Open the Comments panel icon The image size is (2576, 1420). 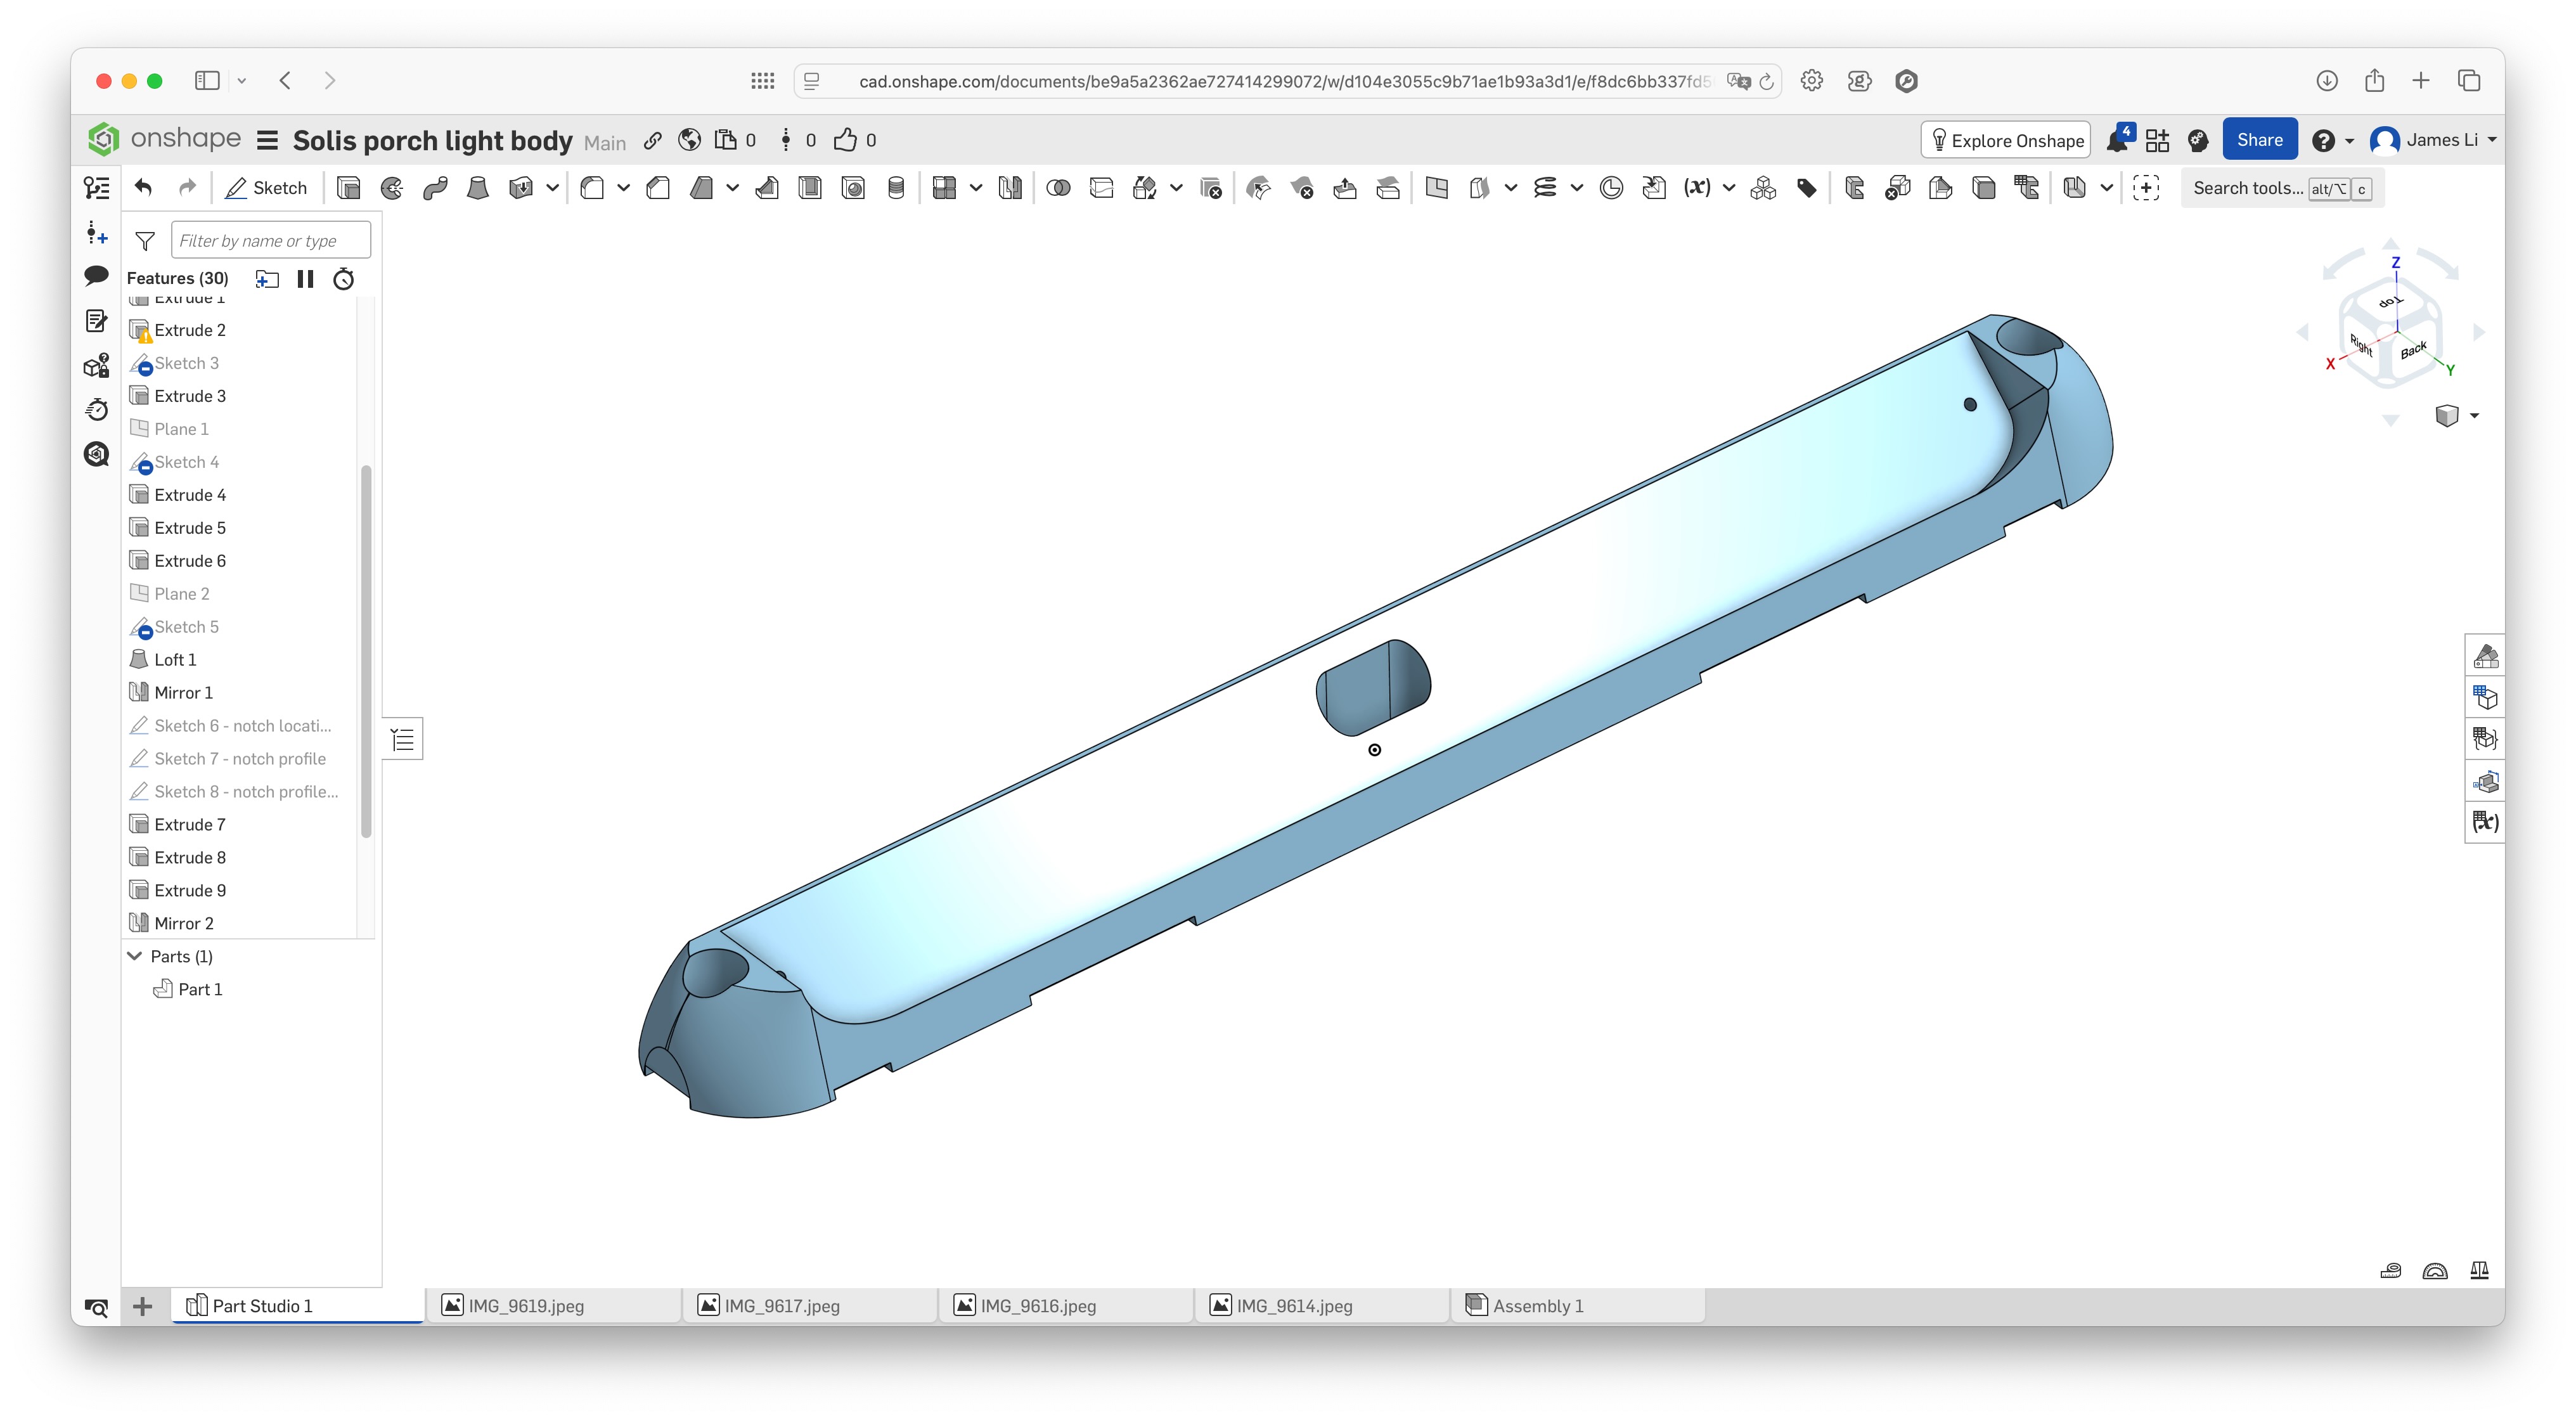point(96,275)
